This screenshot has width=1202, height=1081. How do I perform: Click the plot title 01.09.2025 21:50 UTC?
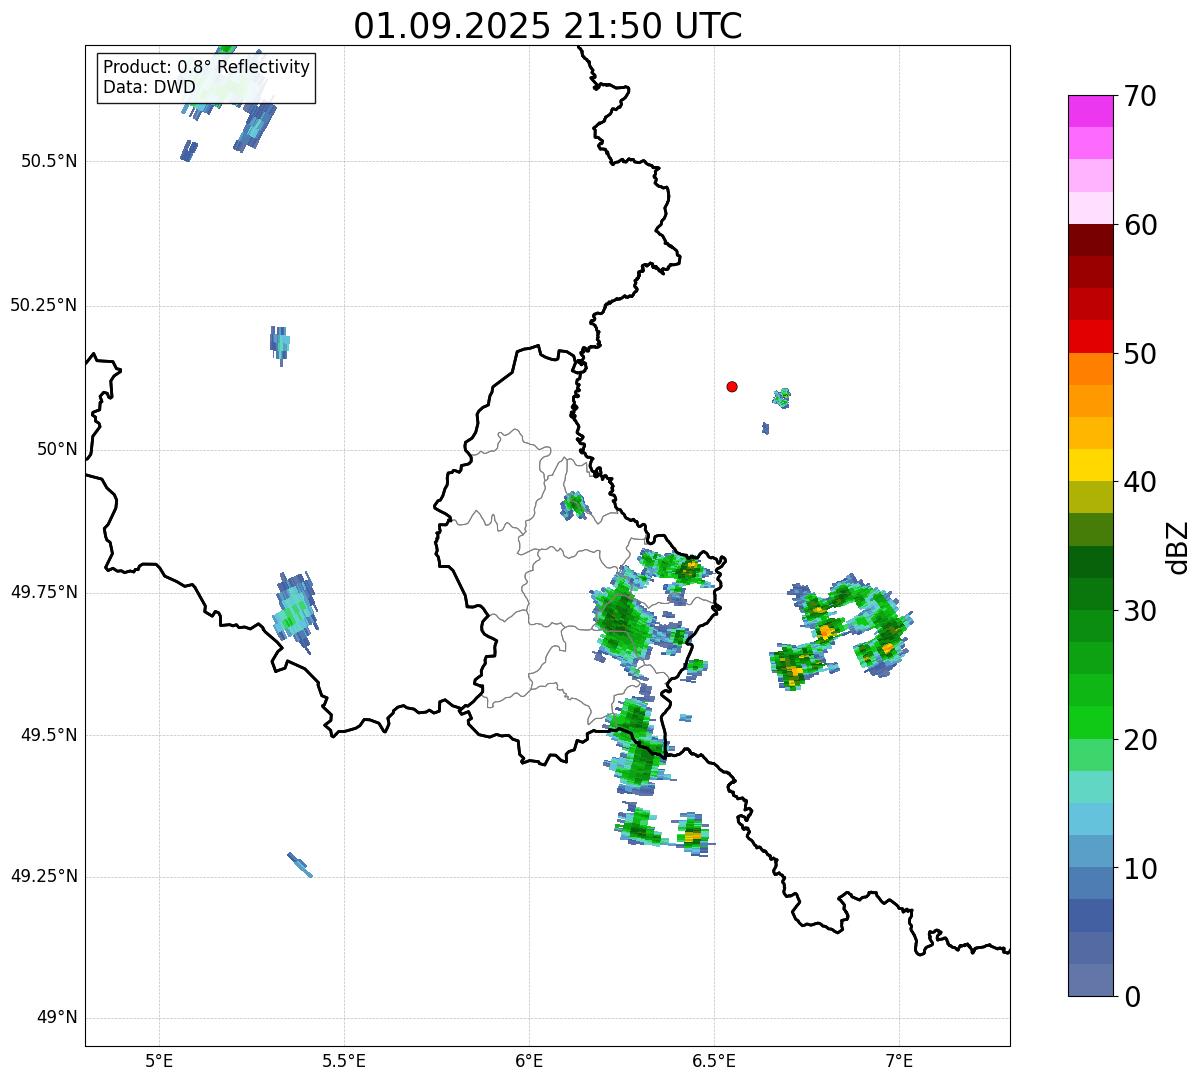click(x=548, y=26)
